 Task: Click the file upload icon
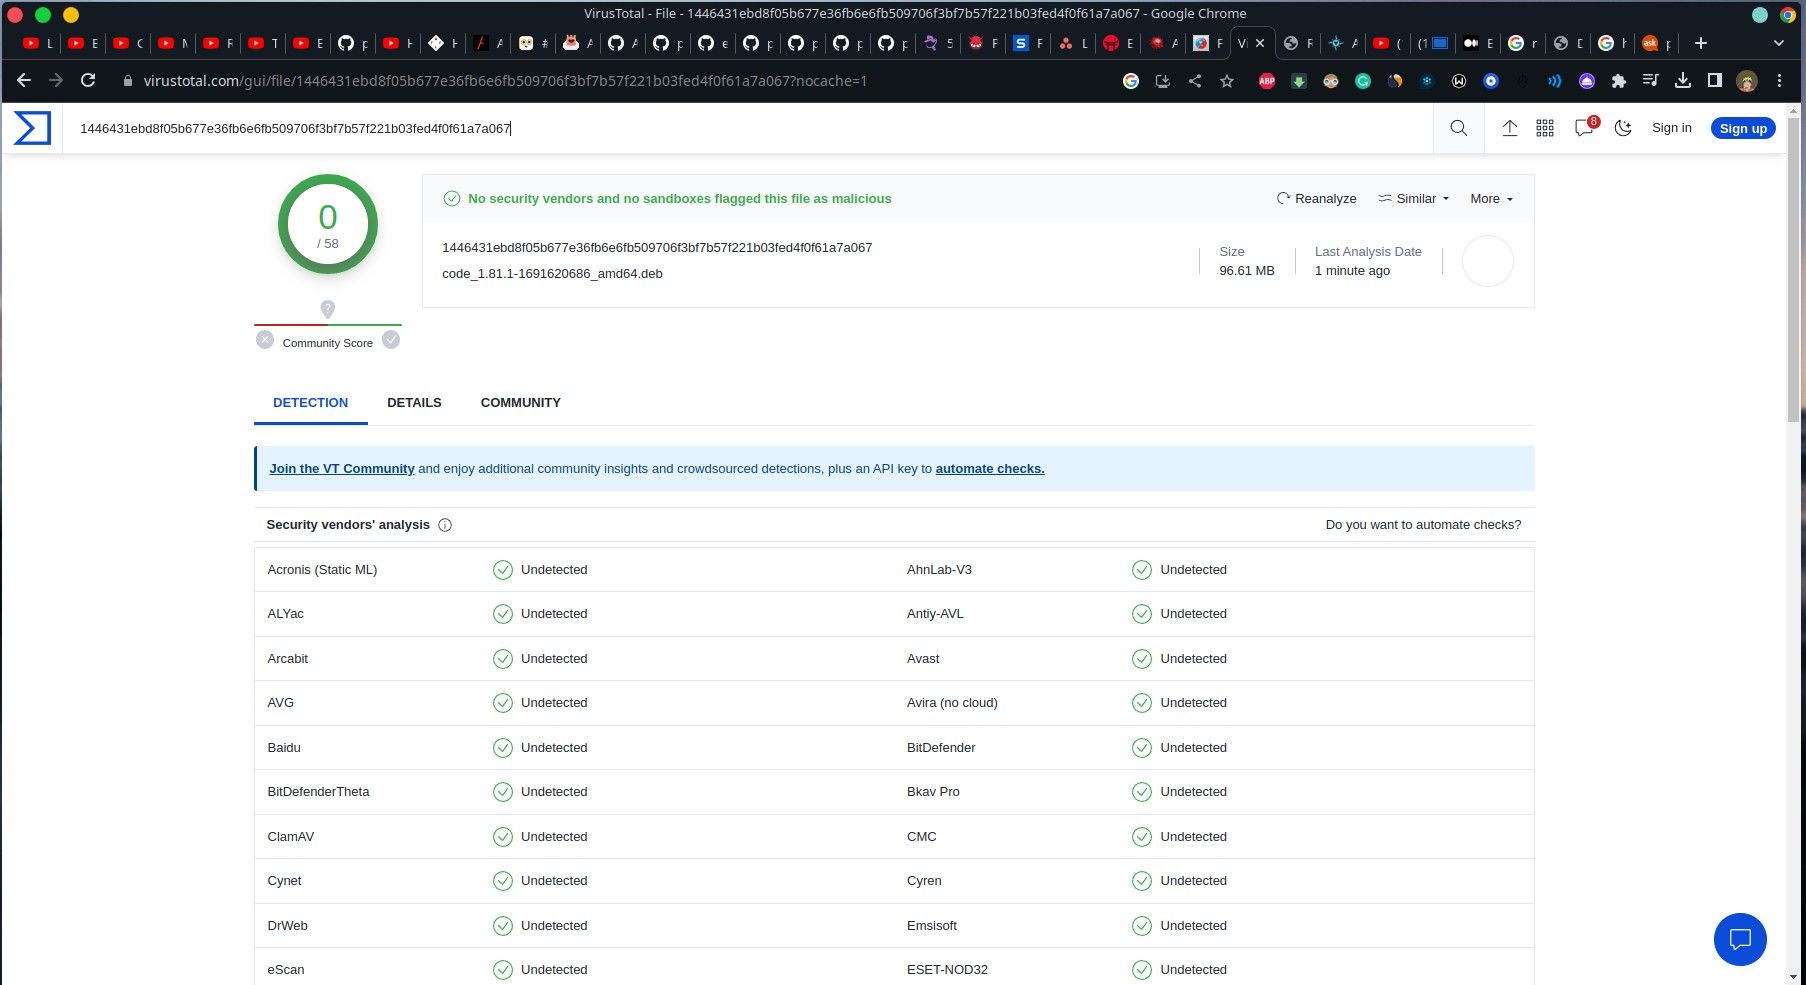1510,128
